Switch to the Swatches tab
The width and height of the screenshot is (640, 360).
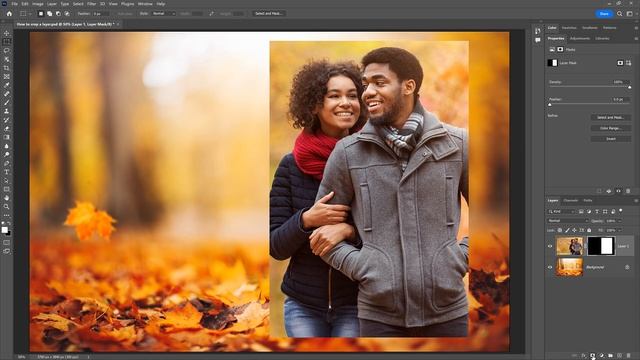(569, 28)
